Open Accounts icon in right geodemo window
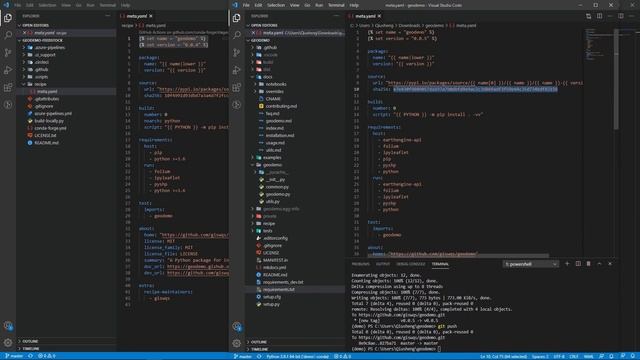The height and width of the screenshot is (360, 640). pos(237,327)
